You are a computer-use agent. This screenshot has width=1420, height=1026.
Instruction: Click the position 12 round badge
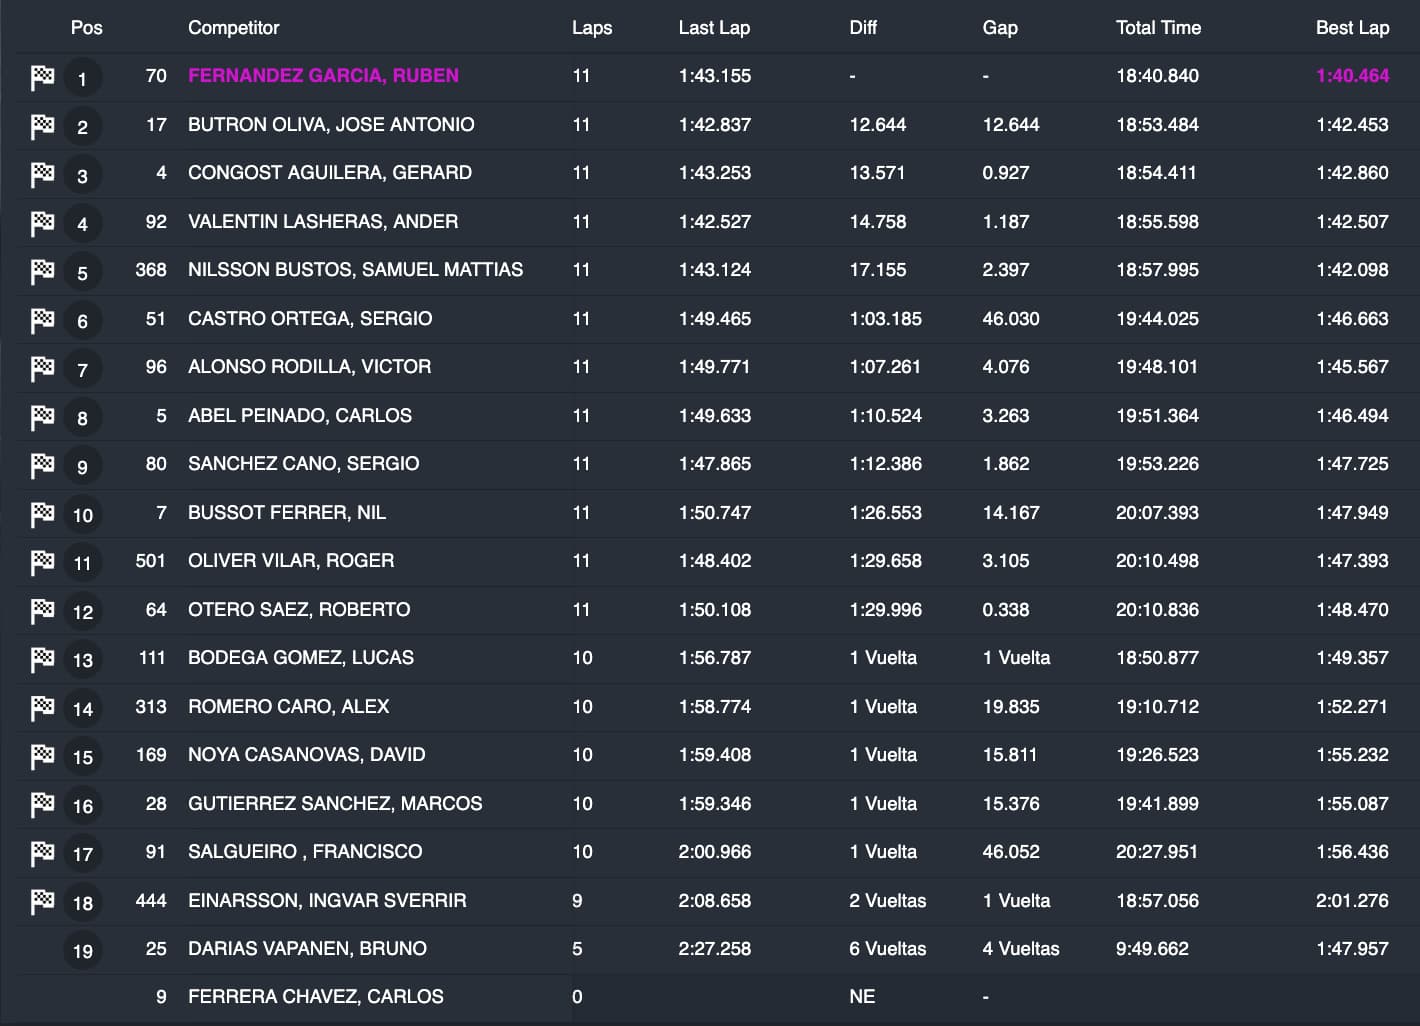tap(82, 611)
